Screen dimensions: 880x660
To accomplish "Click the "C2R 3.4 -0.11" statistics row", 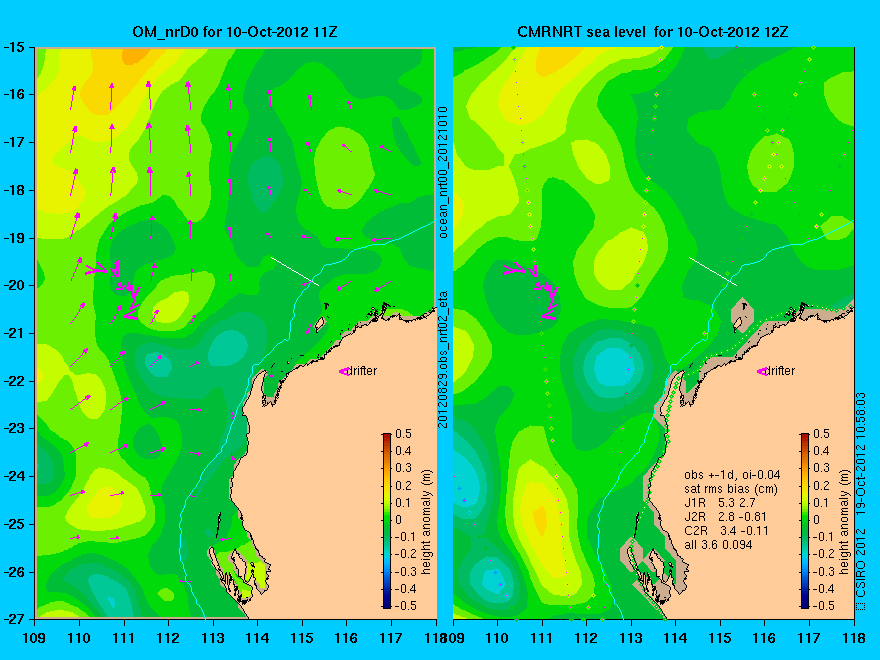I will pos(726,530).
